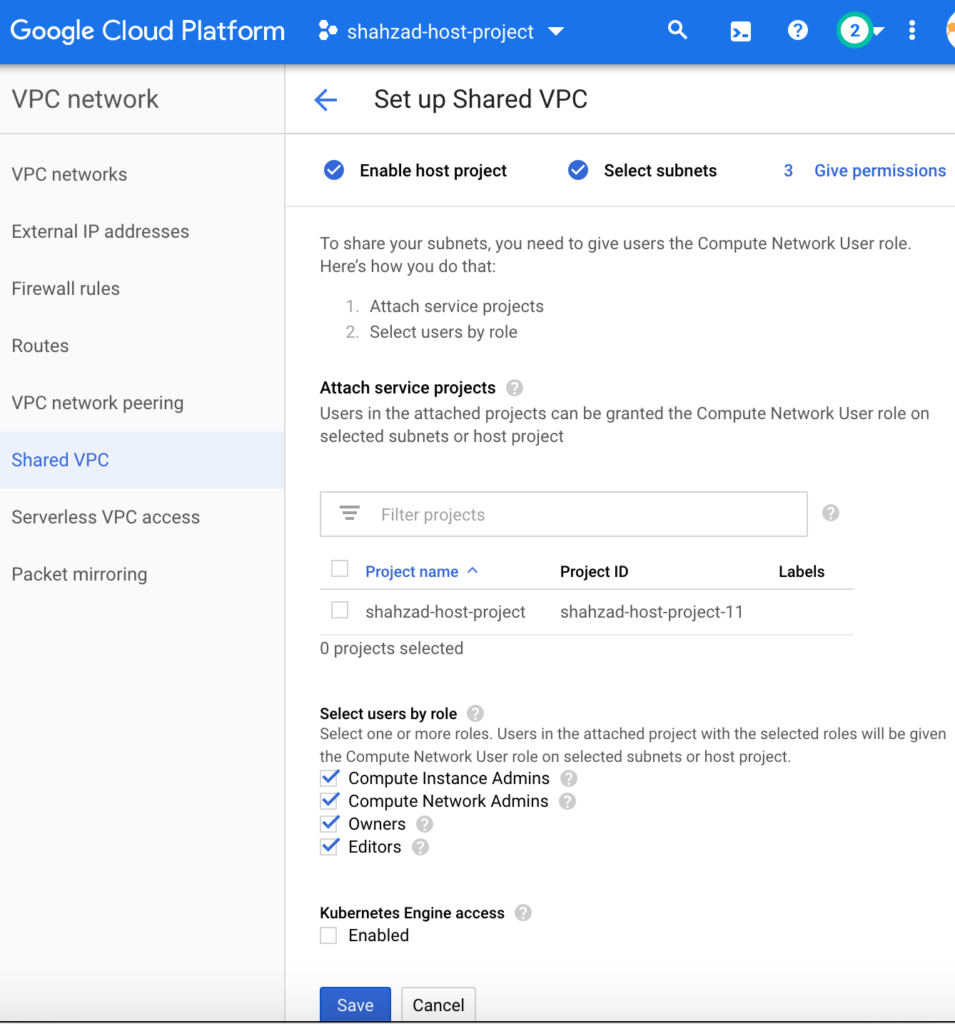
Task: Click the Google Cloud Platform logo
Action: 148,31
